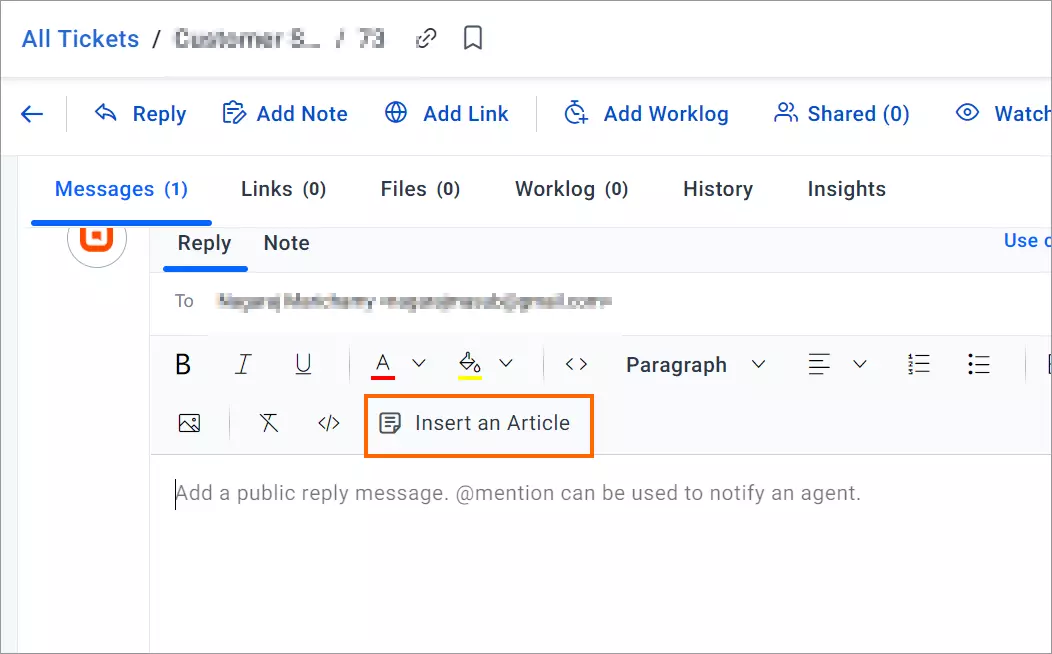Open HTML source code view
The width and height of the screenshot is (1052, 654).
tap(329, 423)
